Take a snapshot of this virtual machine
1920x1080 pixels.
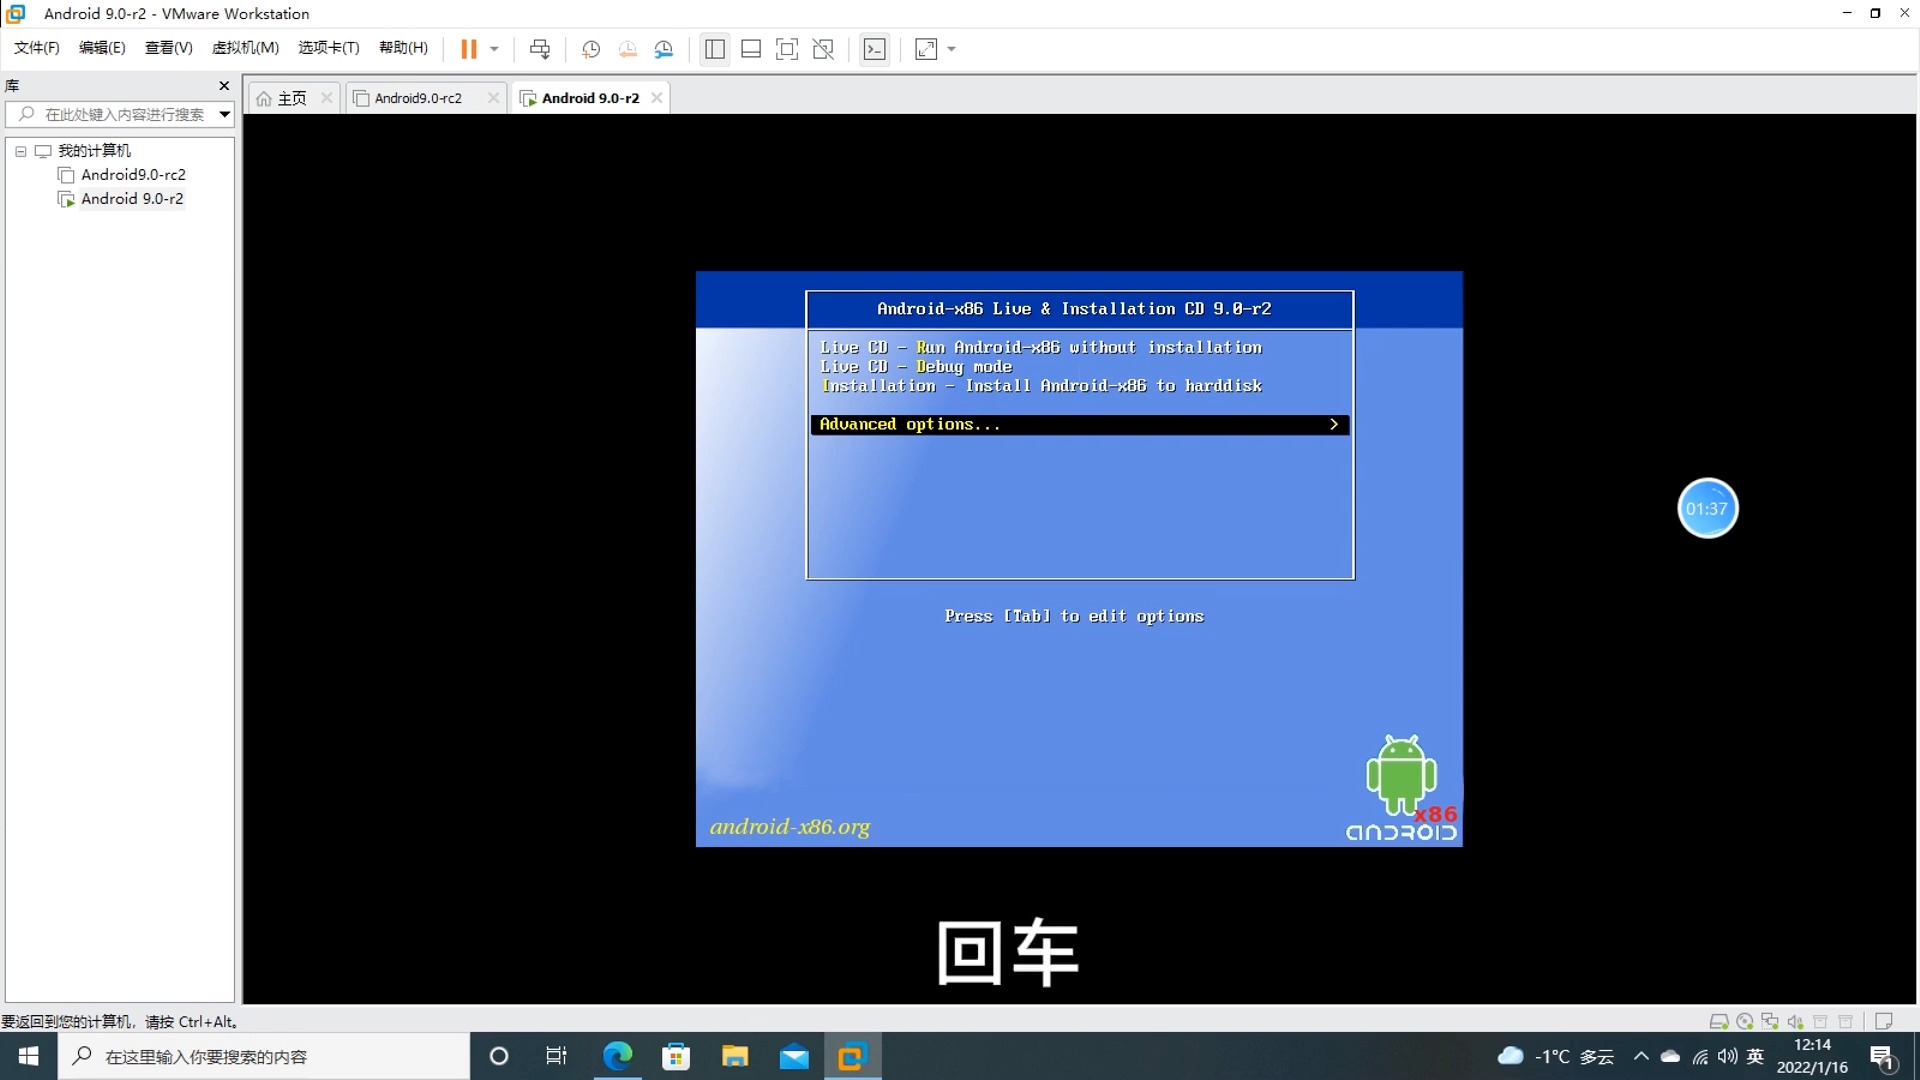591,49
